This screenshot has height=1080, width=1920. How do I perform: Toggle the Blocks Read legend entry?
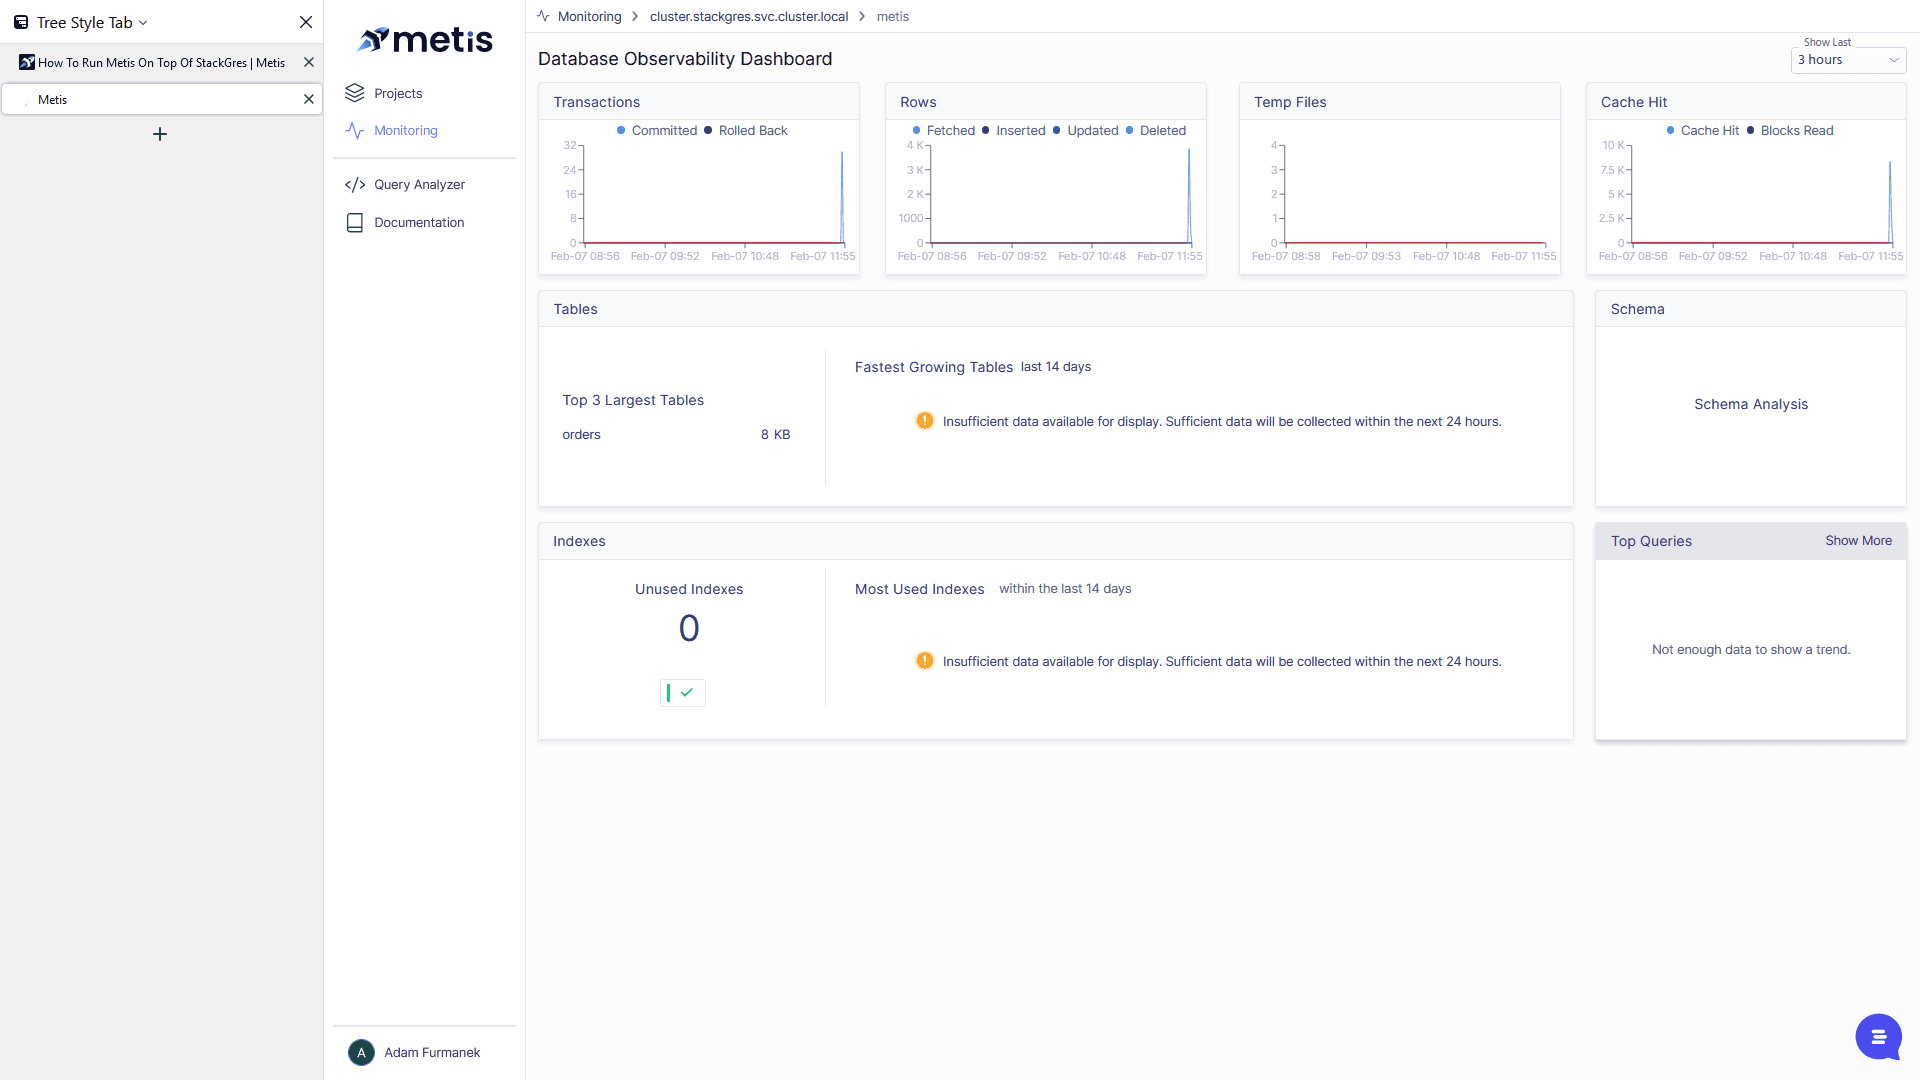point(1790,131)
